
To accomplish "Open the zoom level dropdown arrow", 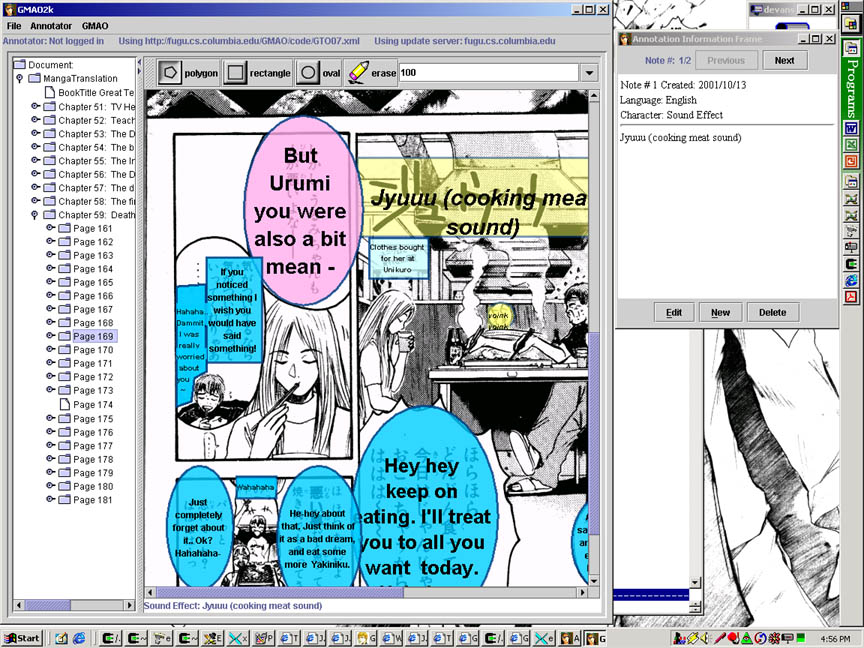I will tap(590, 73).
